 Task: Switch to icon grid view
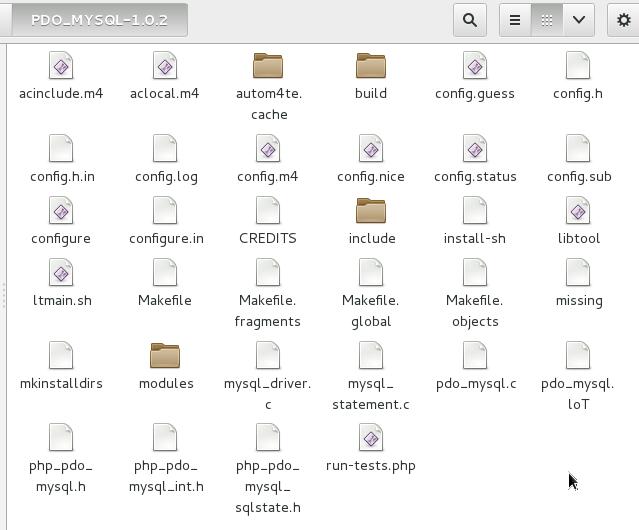click(x=547, y=20)
